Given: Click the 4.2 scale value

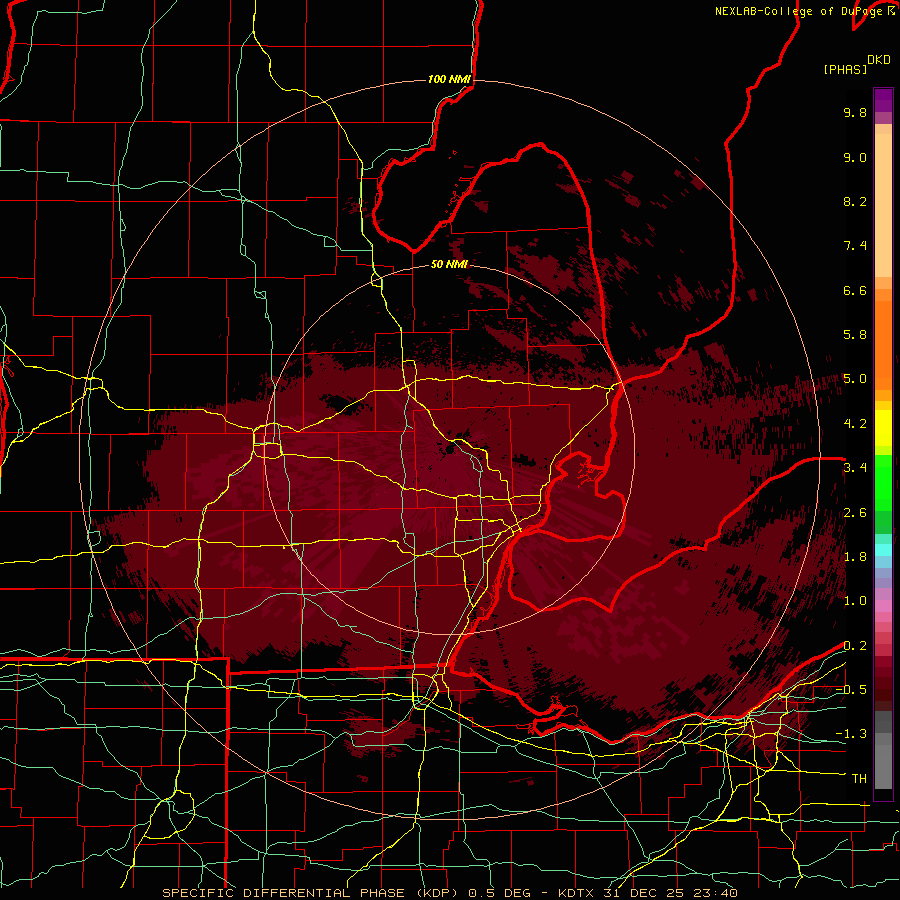Looking at the screenshot, I should (x=855, y=424).
